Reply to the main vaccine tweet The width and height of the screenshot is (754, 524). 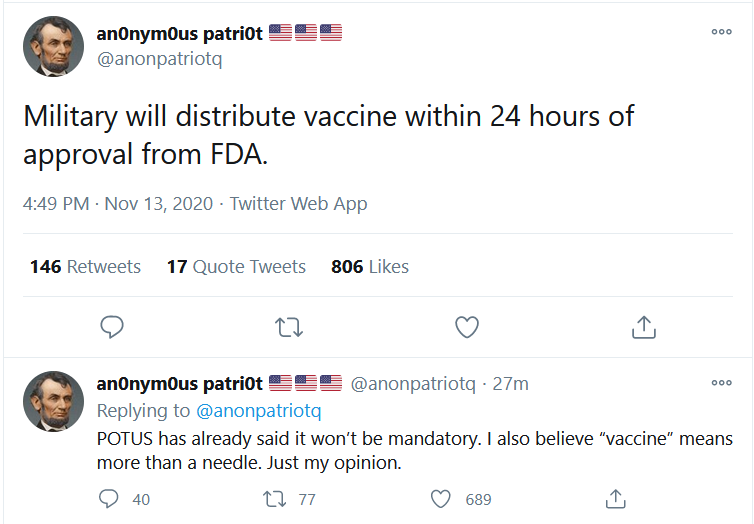click(x=113, y=326)
